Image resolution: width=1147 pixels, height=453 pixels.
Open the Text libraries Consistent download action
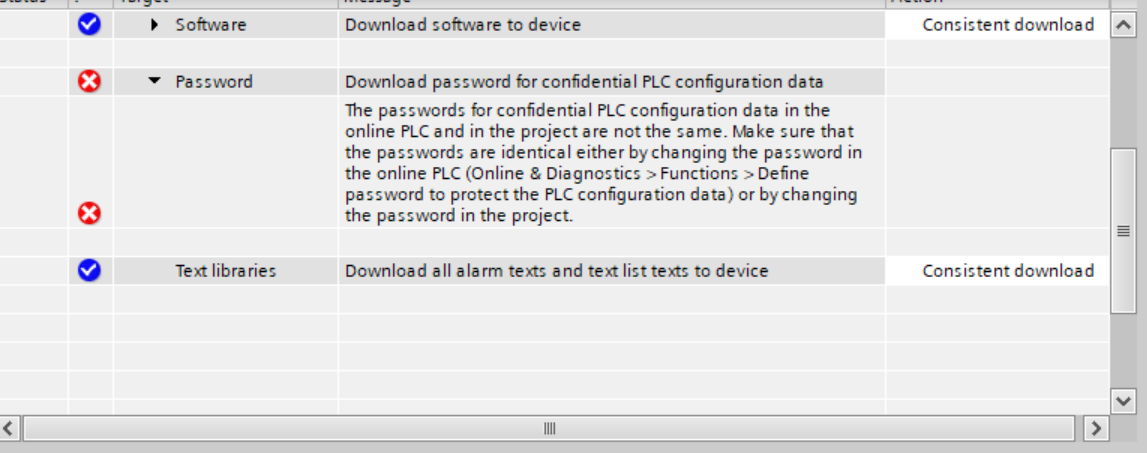coord(1007,270)
